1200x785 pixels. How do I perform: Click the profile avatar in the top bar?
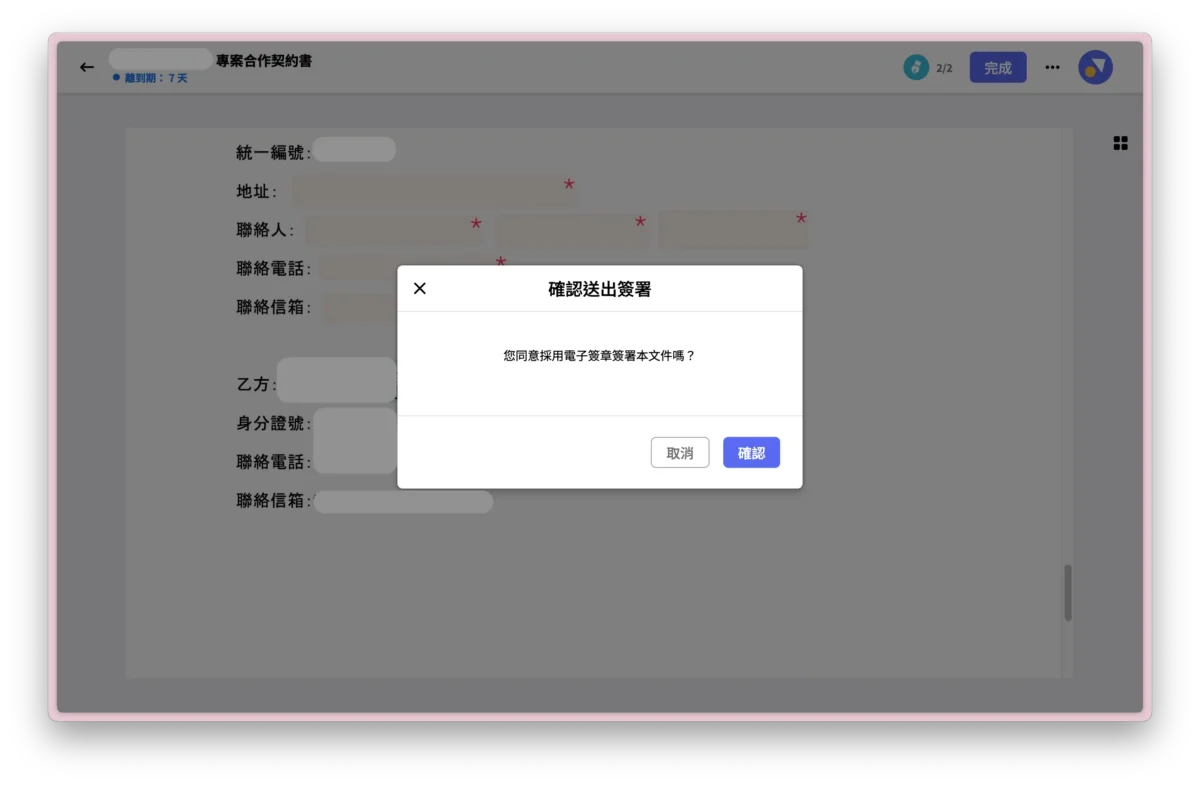[x=1095, y=66]
